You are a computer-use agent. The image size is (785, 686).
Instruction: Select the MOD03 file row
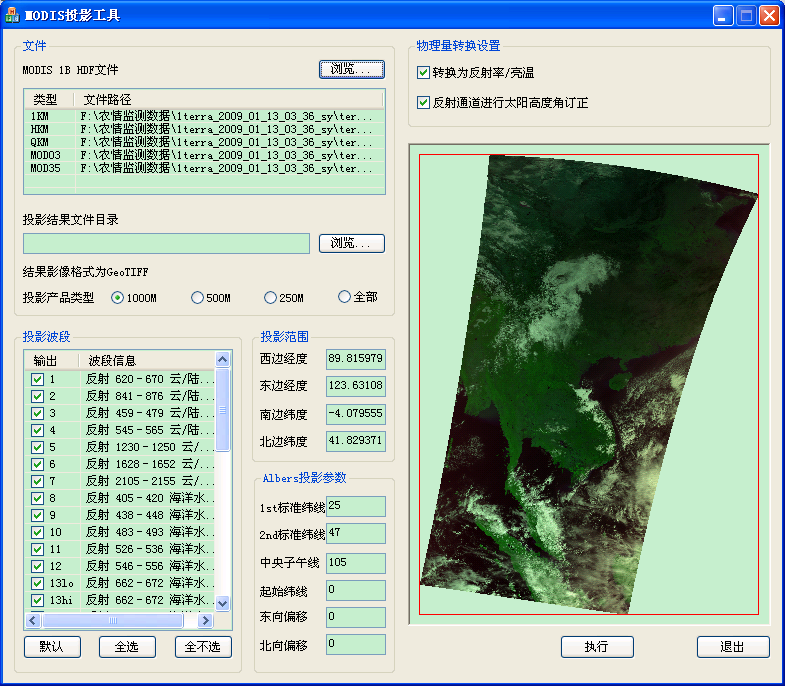[x=204, y=155]
